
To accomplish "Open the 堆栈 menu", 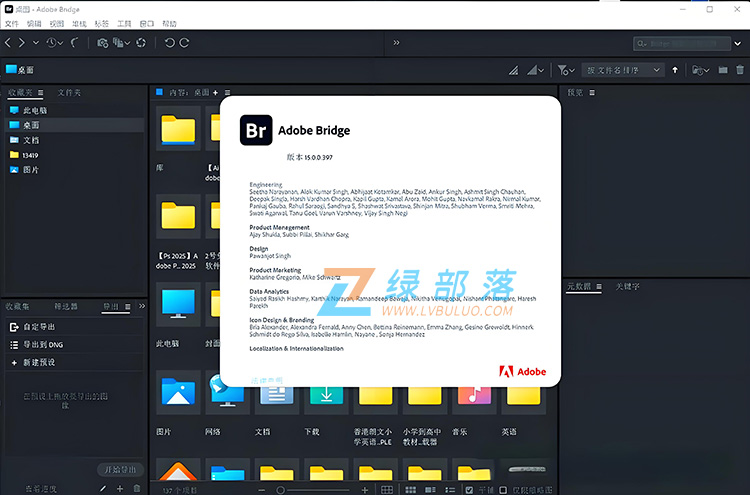I will [x=79, y=23].
